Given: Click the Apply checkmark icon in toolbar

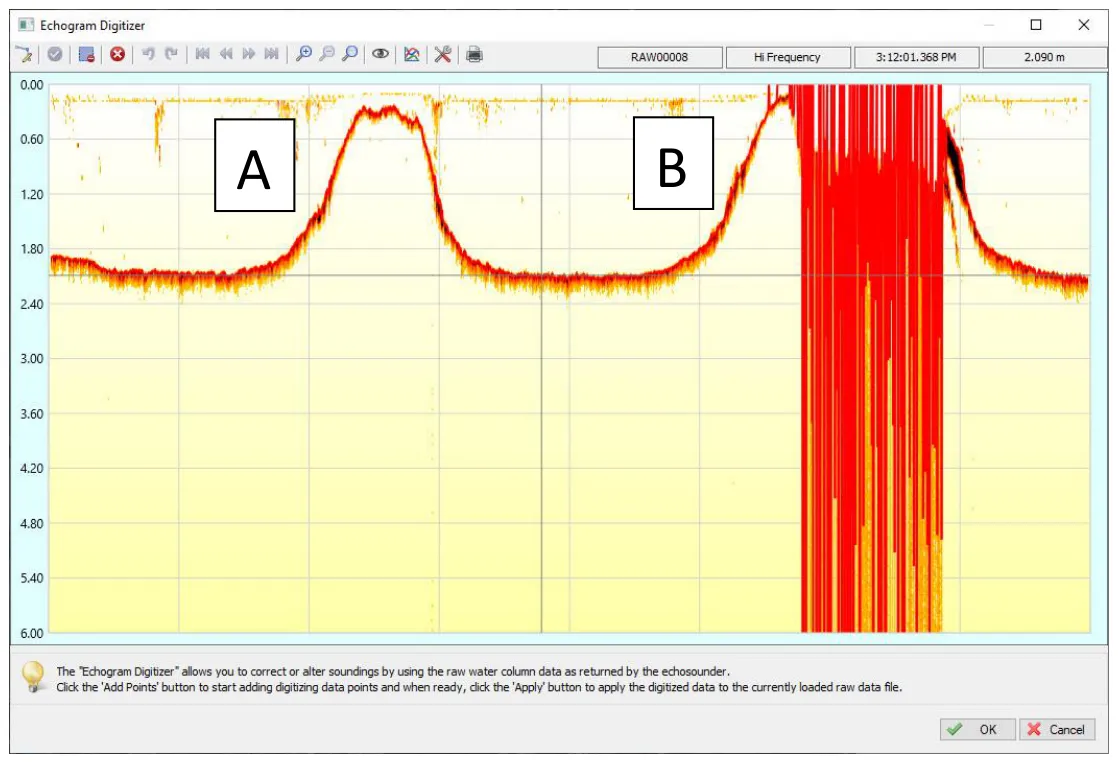Looking at the screenshot, I should [x=55, y=54].
